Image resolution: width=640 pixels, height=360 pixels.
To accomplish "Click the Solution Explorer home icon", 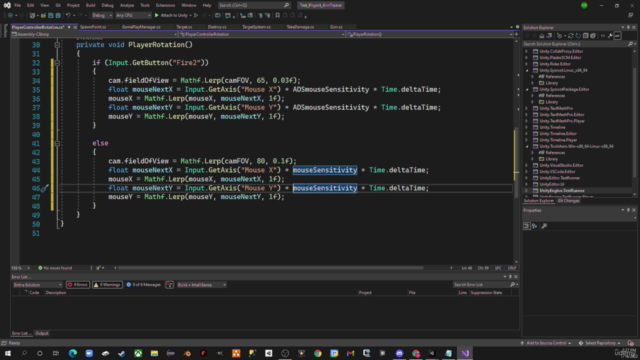I will click(x=541, y=36).
